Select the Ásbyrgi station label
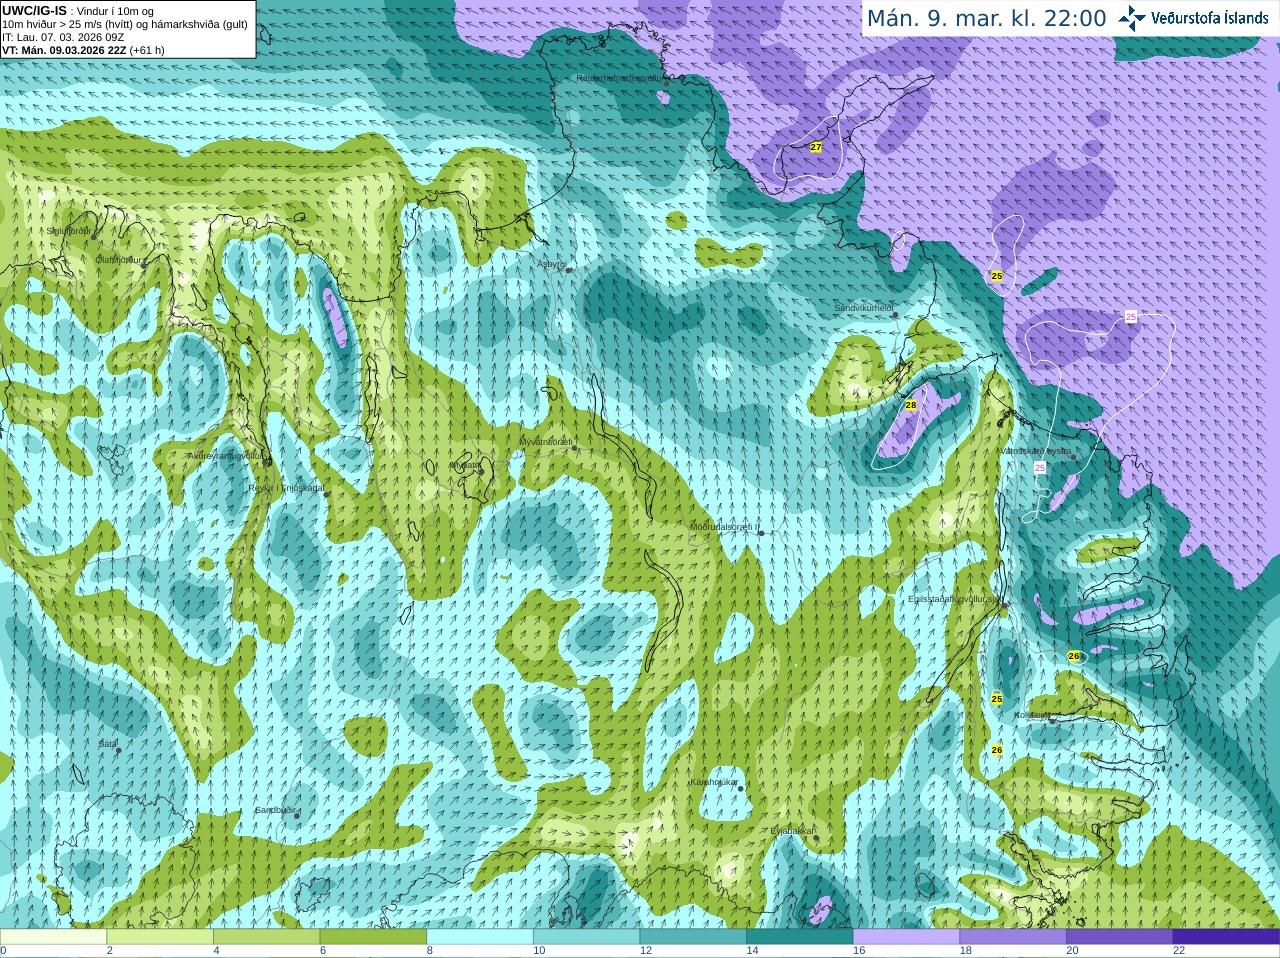The width and height of the screenshot is (1280, 958). point(551,264)
